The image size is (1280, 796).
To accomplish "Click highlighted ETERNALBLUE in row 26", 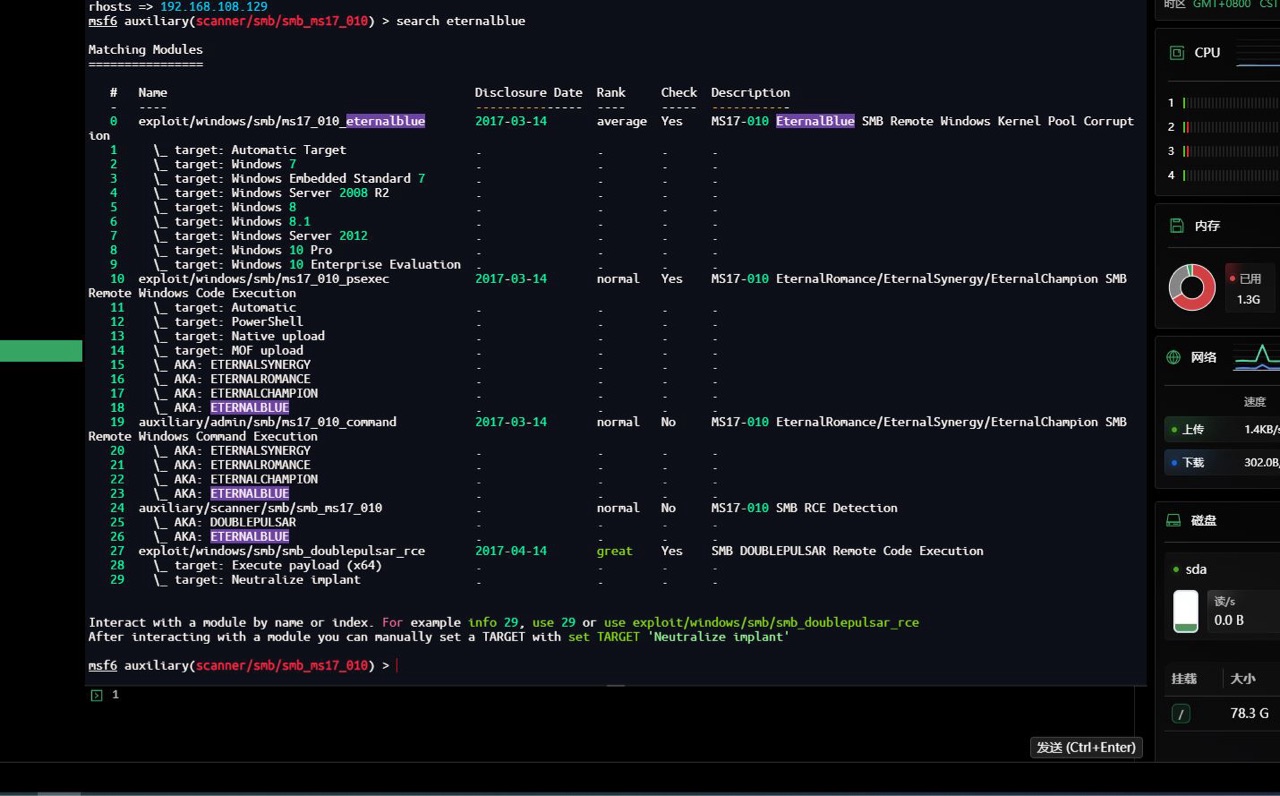I will tap(250, 536).
